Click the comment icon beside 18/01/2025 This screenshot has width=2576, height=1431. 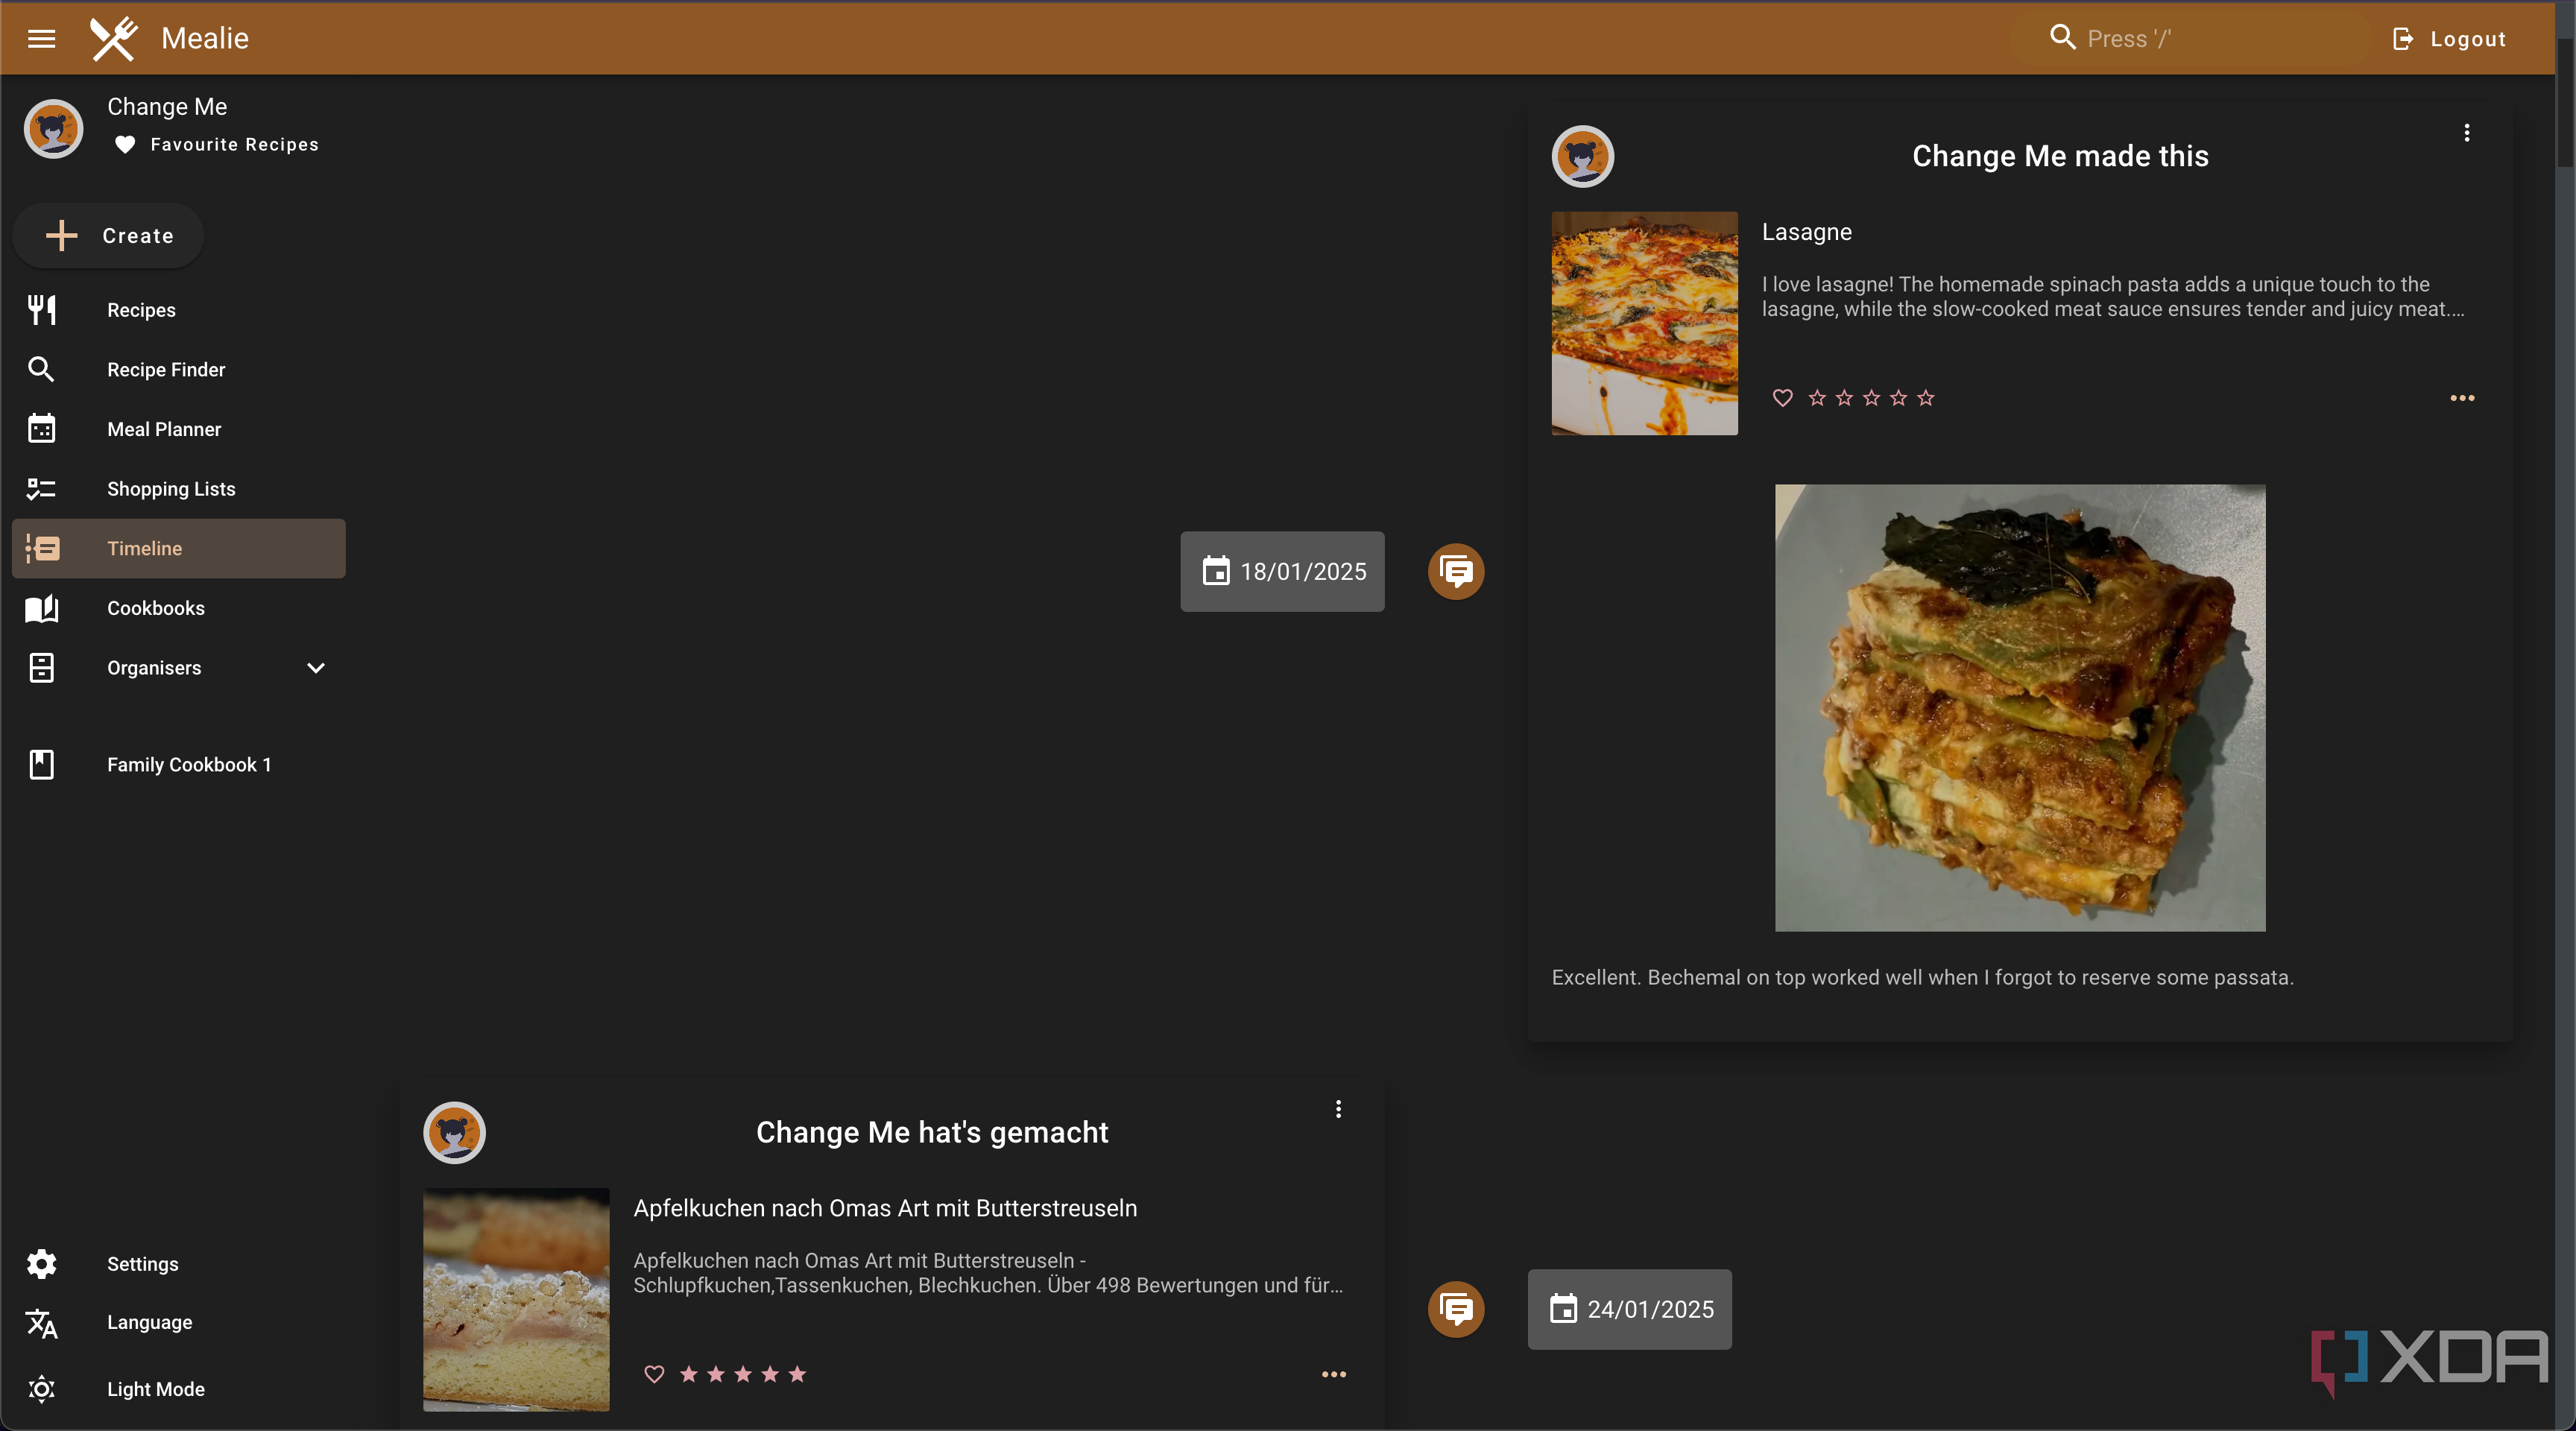(1456, 571)
